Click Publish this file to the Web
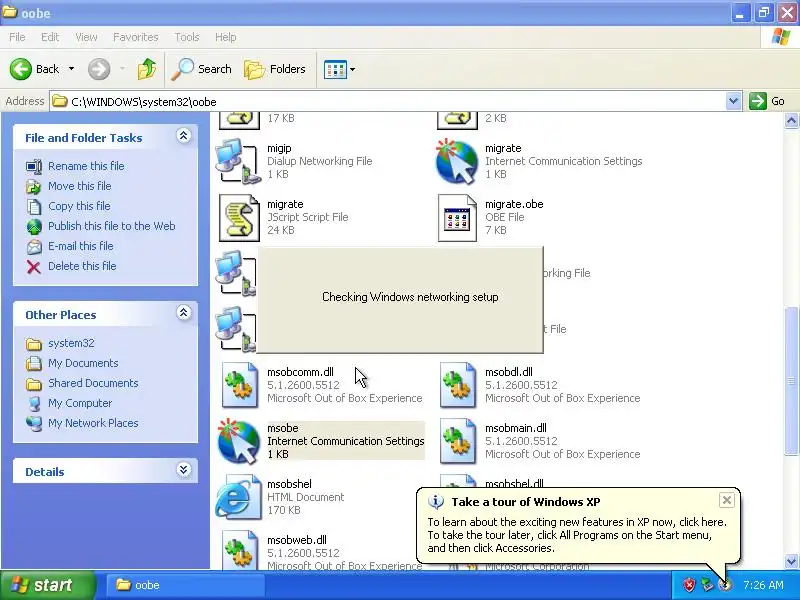The image size is (800, 600). (x=112, y=226)
